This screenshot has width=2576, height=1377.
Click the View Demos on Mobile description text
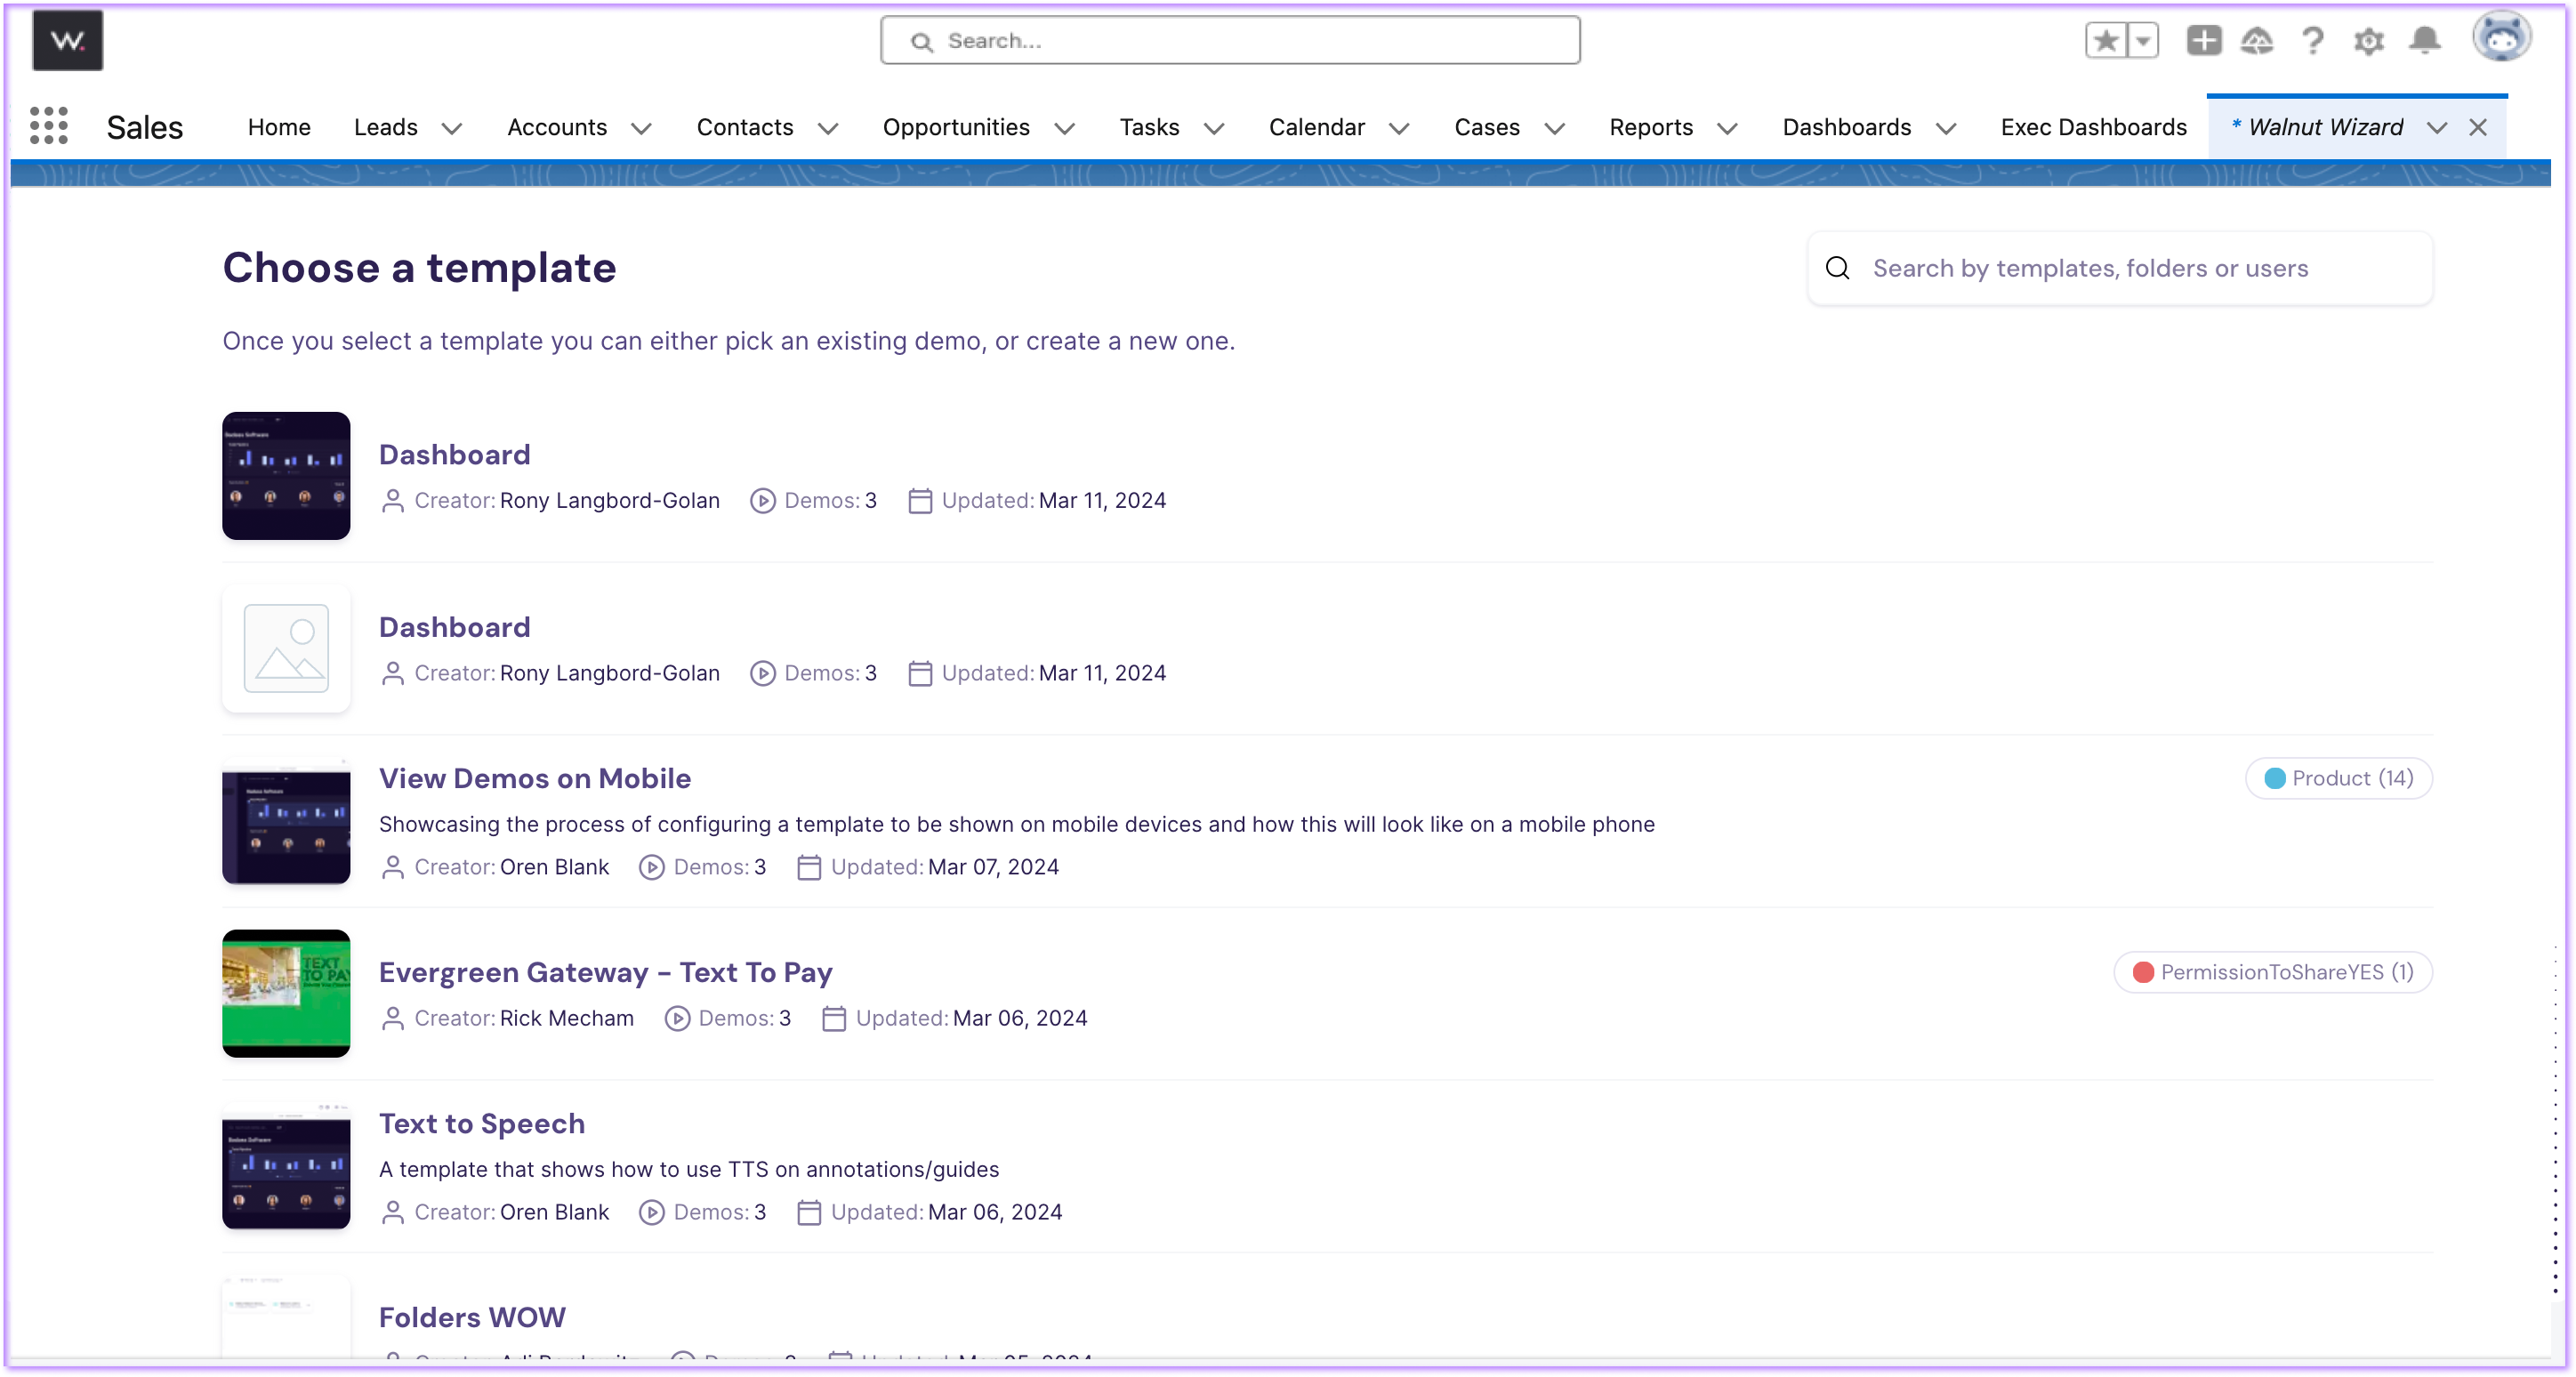point(1016,824)
